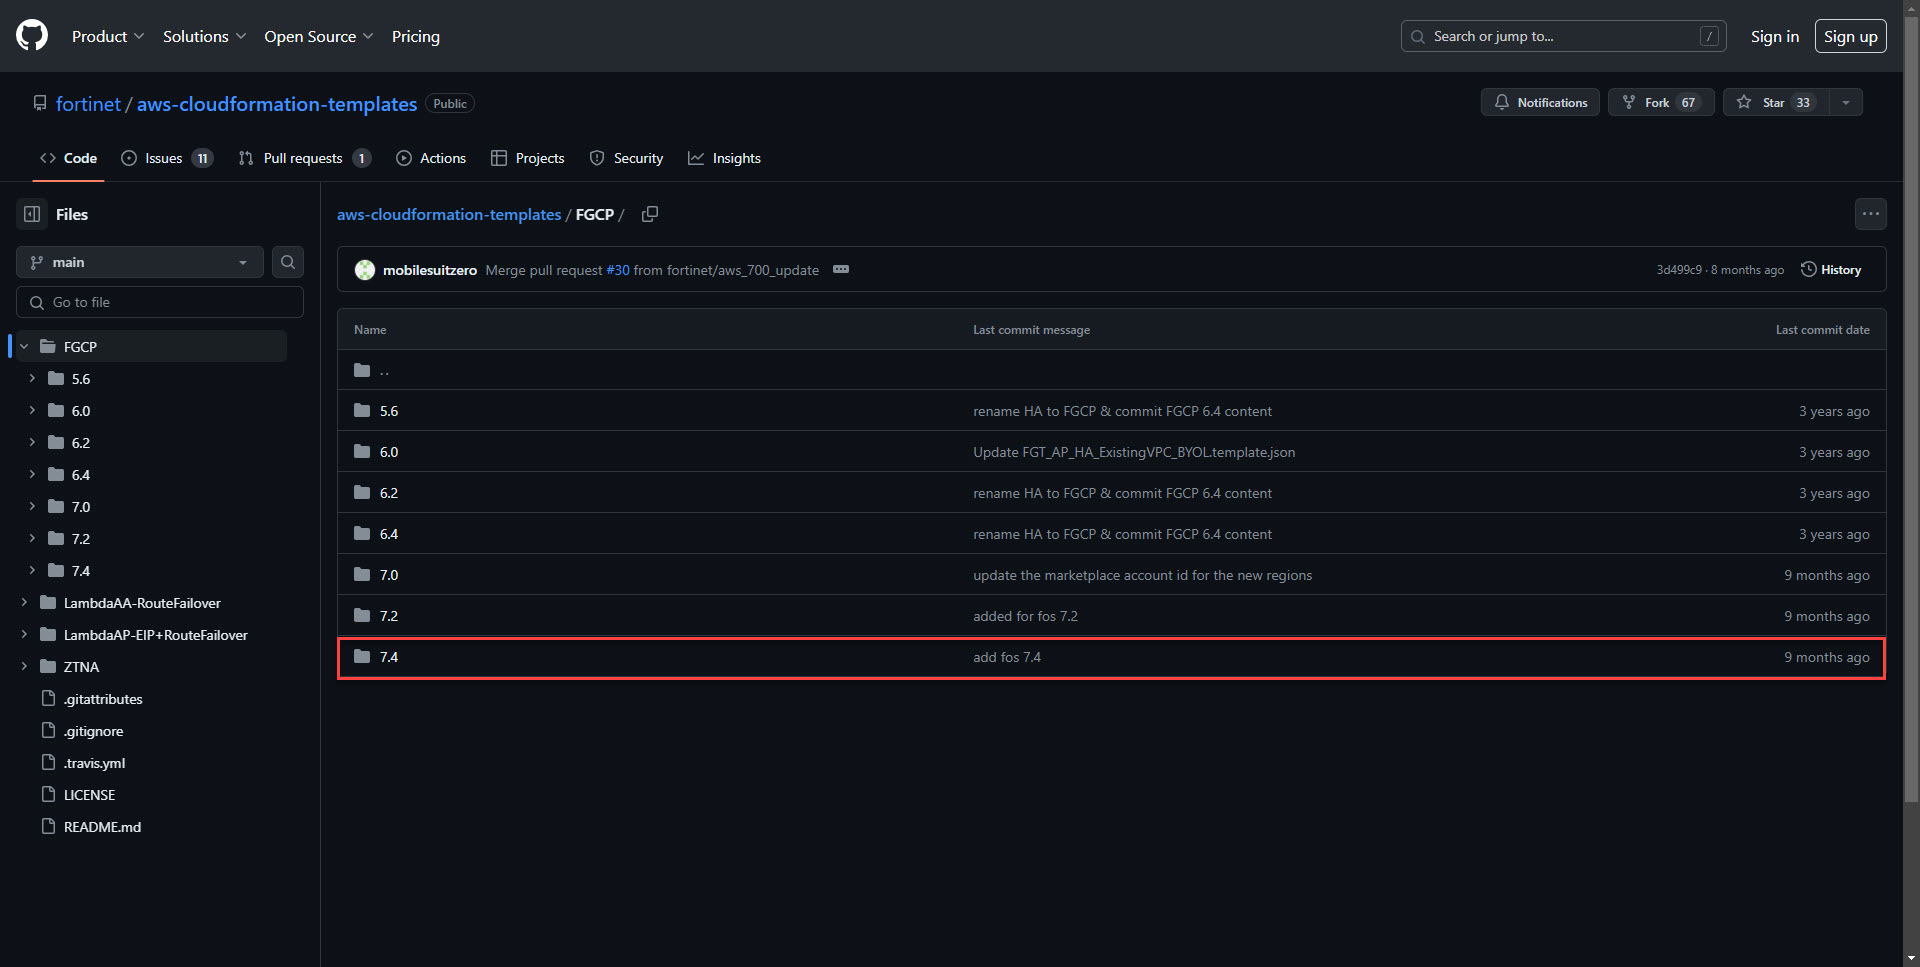Image resolution: width=1920 pixels, height=967 pixels.
Task: Open .gitignore file in tree
Action: point(93,731)
